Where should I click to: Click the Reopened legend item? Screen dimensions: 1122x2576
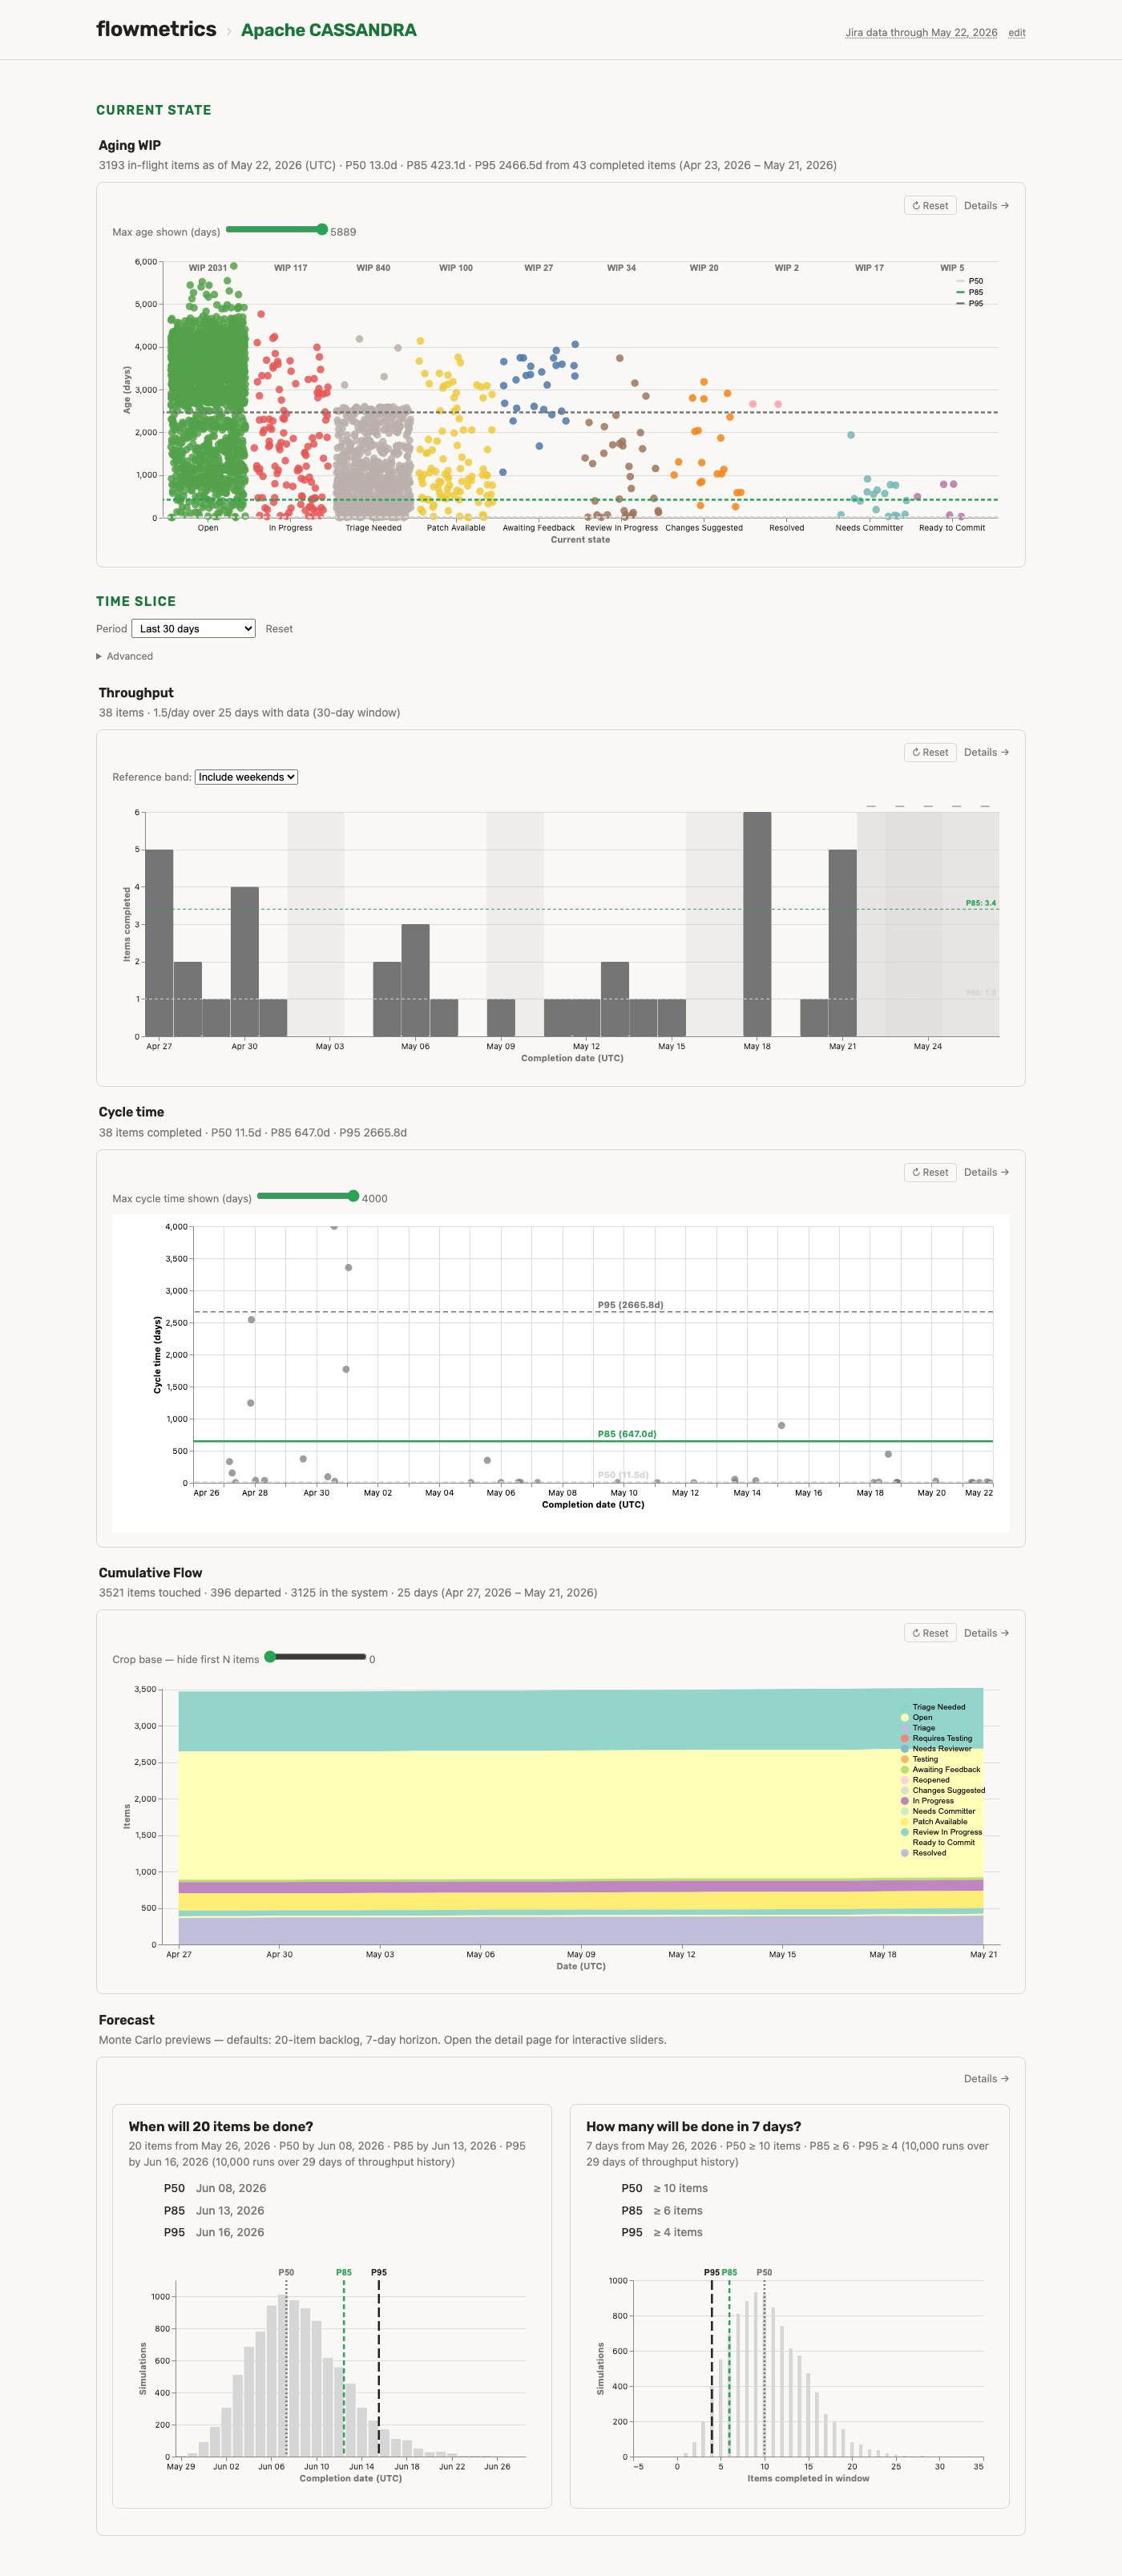click(x=926, y=1781)
